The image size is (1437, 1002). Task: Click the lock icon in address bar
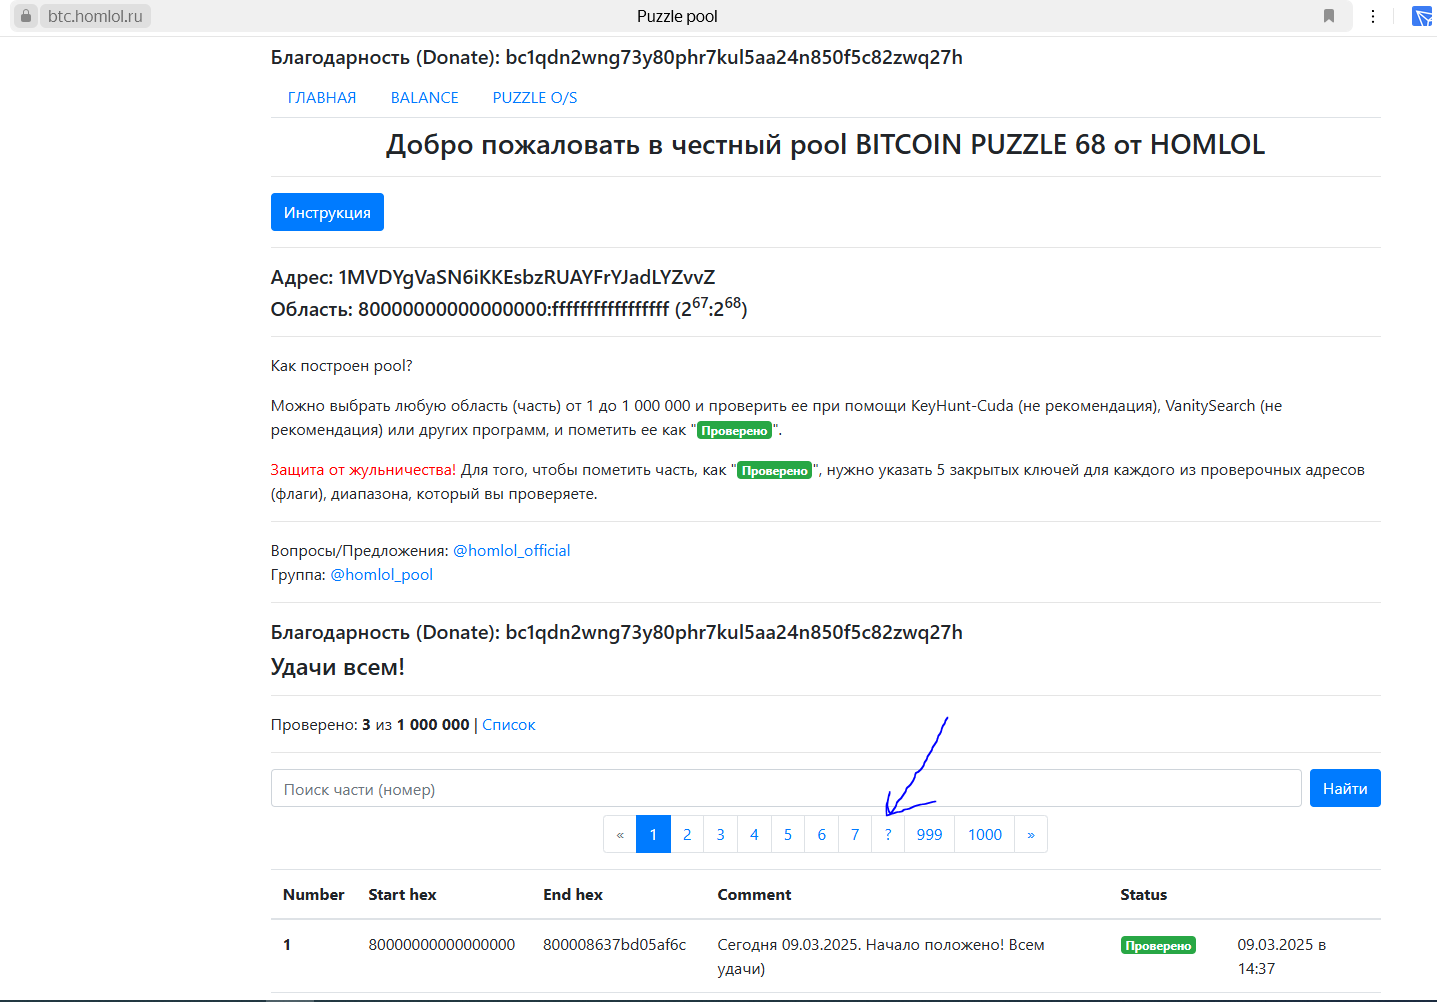pyautogui.click(x=26, y=16)
